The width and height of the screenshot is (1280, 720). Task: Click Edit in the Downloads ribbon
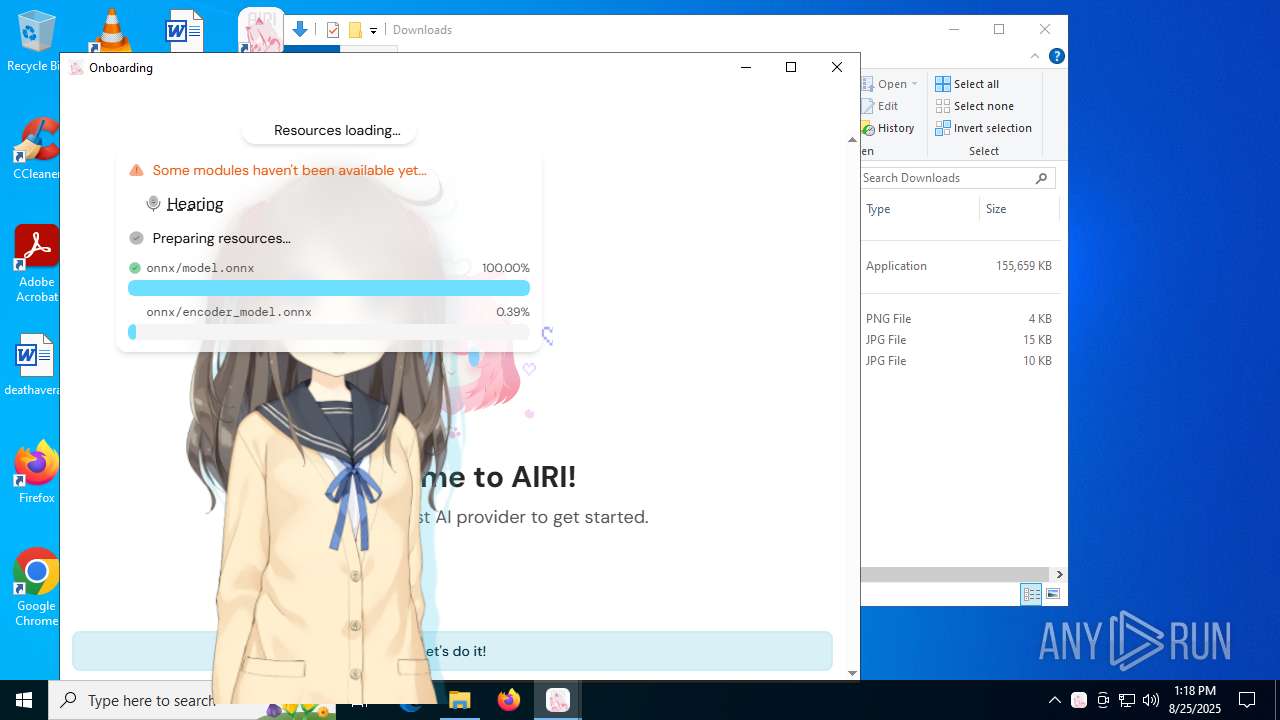click(880, 106)
